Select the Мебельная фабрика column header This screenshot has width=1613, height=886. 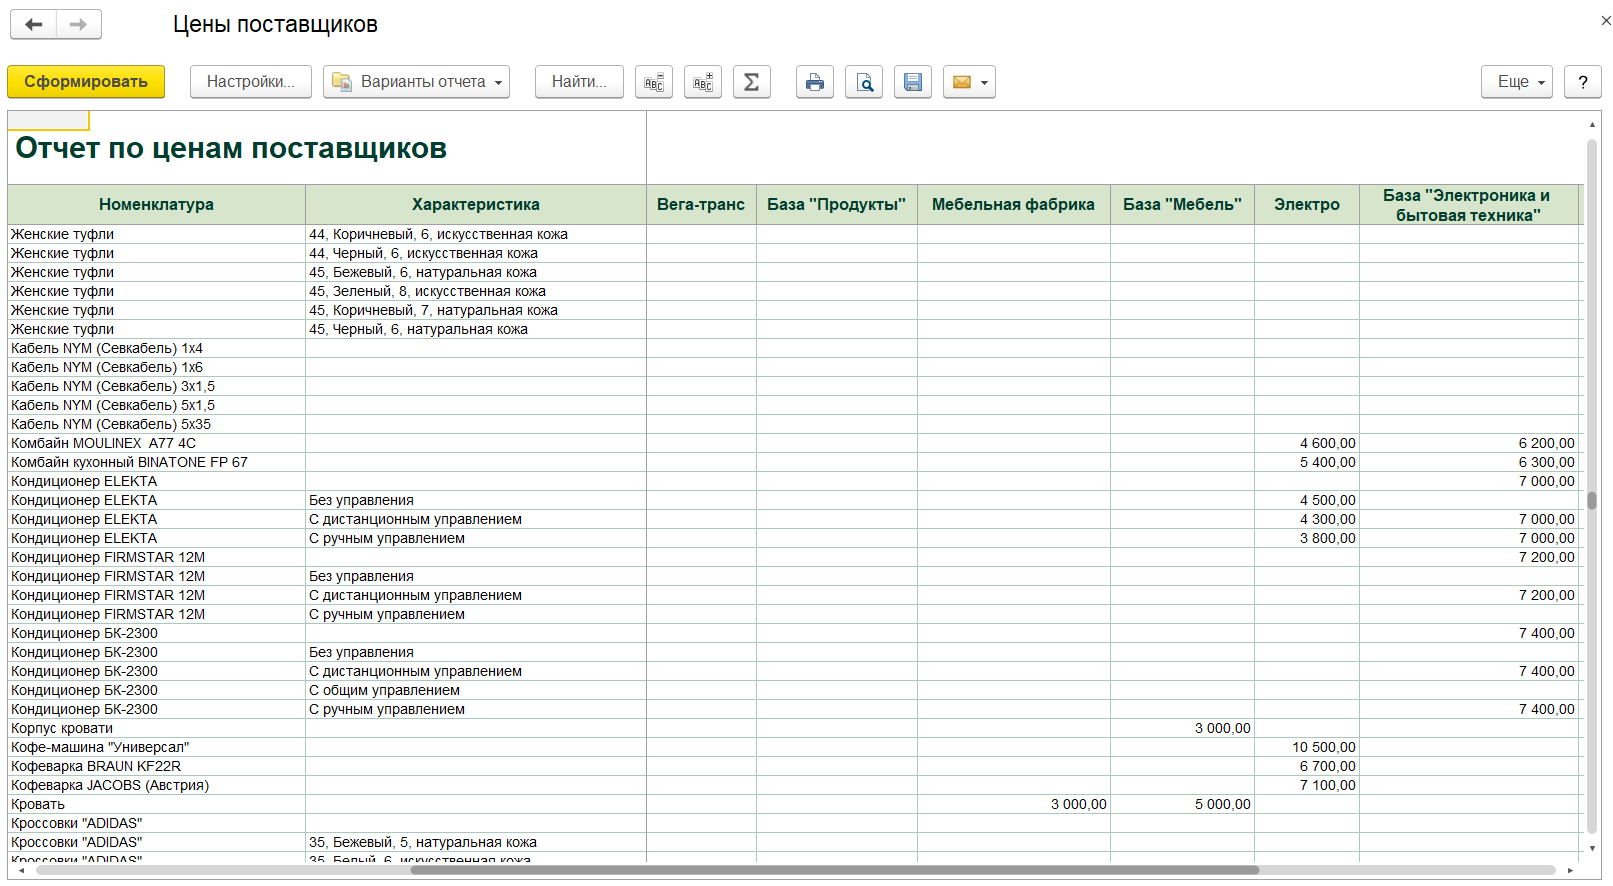[x=1014, y=205]
